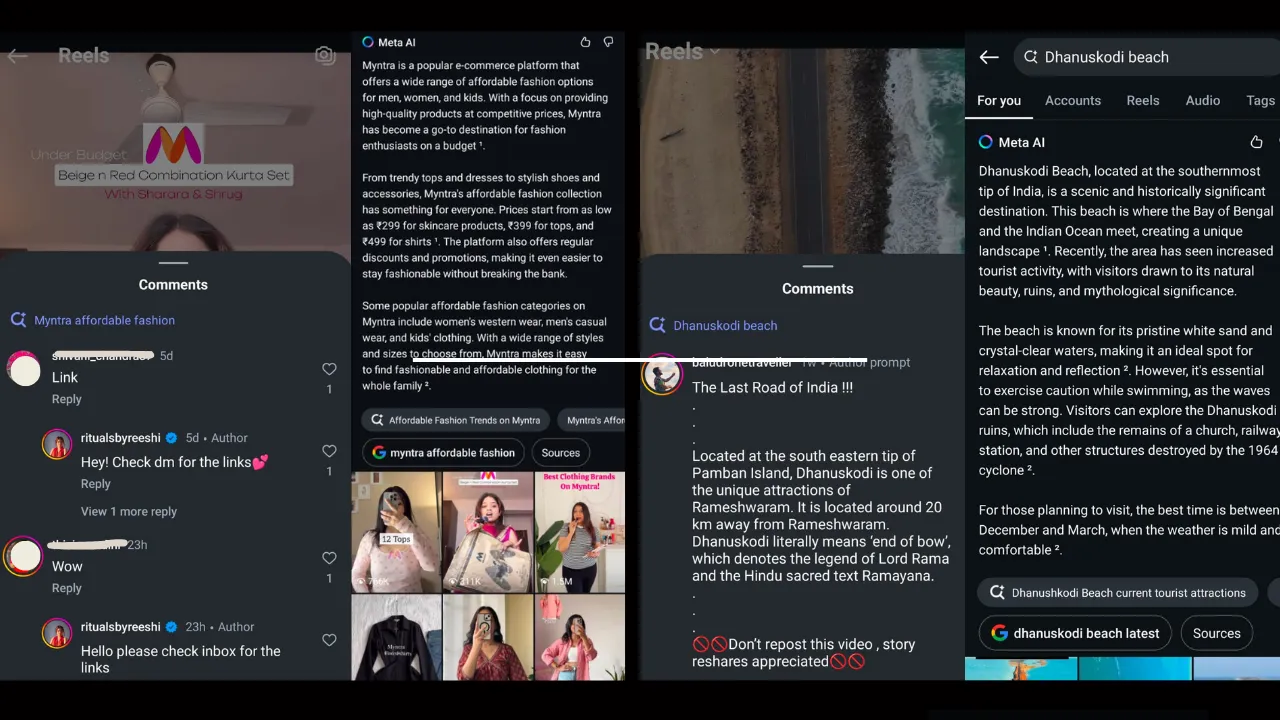Go back from the Myntra reel
The image size is (1280, 720).
pyautogui.click(x=17, y=56)
